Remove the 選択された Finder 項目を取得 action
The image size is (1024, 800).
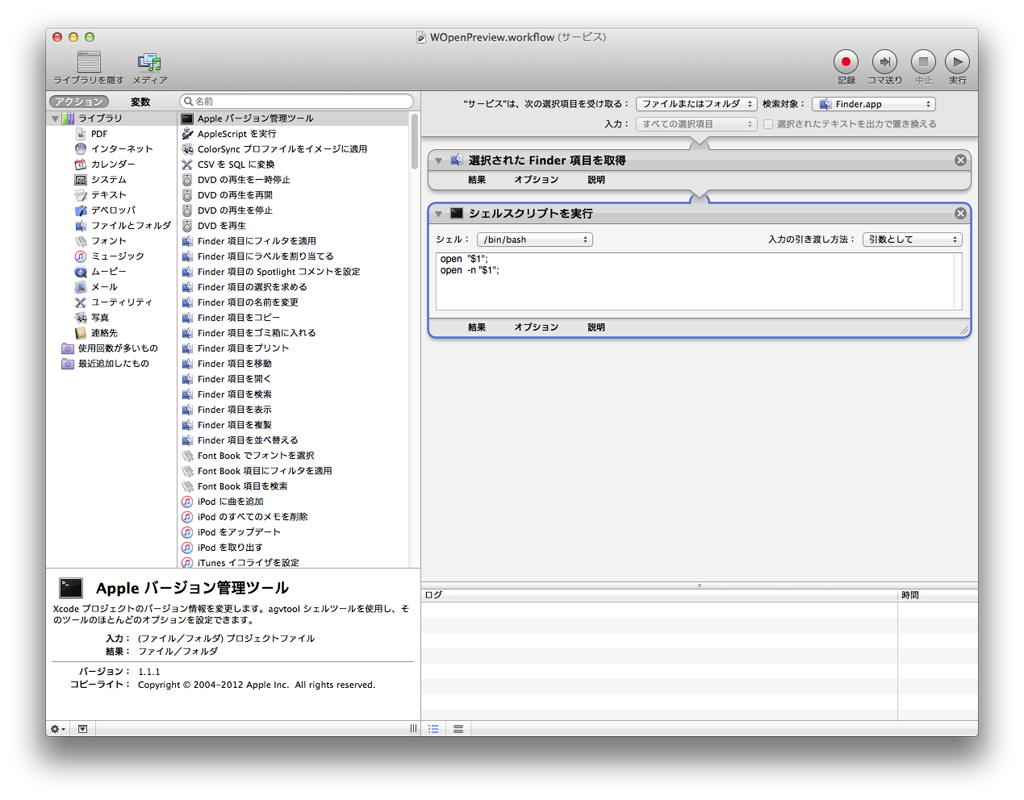point(961,160)
